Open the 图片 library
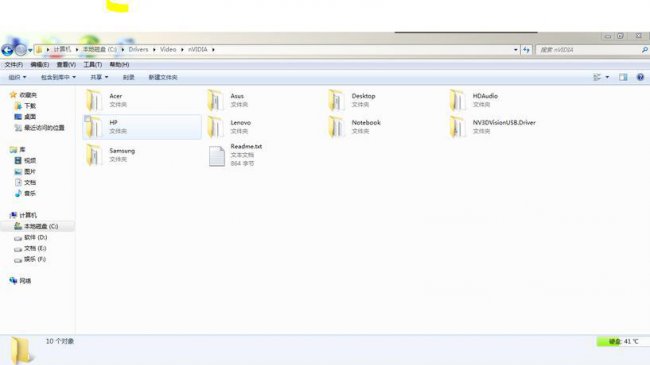Screen dimensions: 650x365 (x=30, y=171)
